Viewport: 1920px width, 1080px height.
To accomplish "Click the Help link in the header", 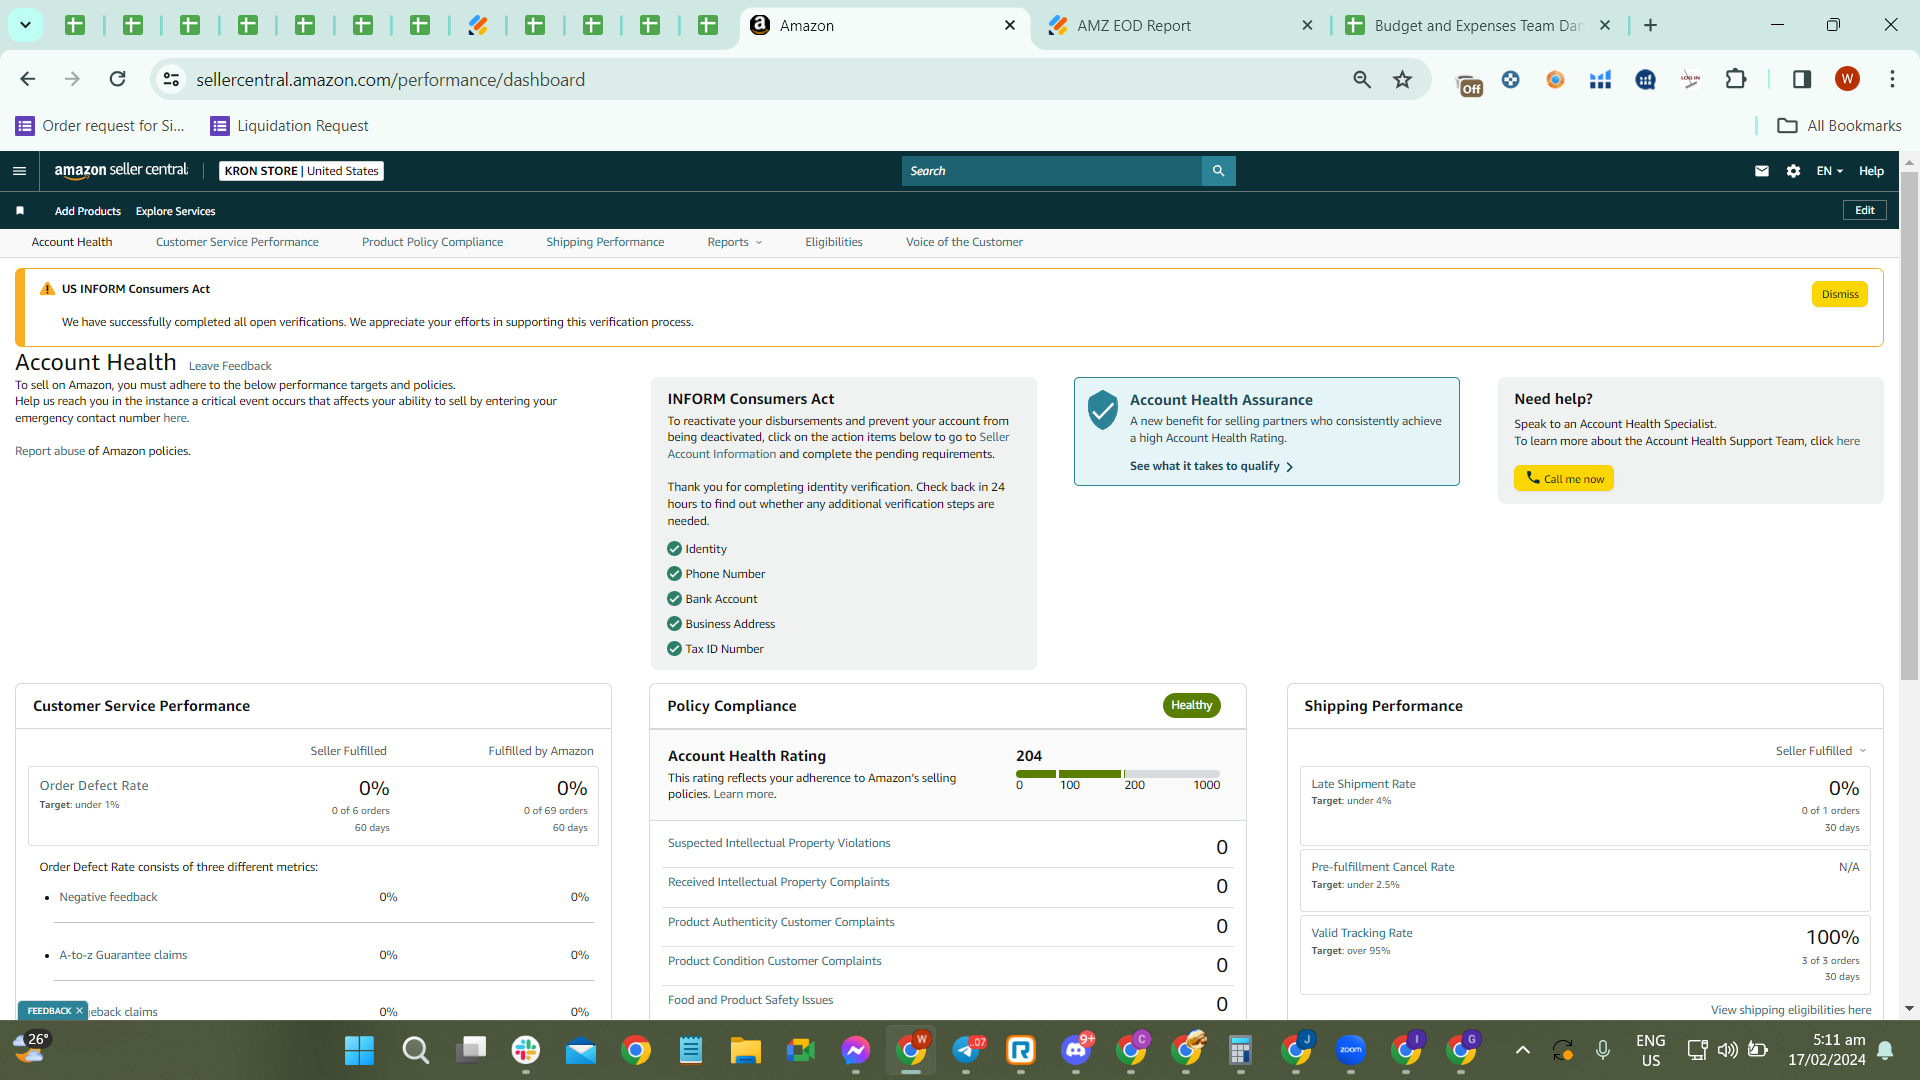I will 1871,171.
